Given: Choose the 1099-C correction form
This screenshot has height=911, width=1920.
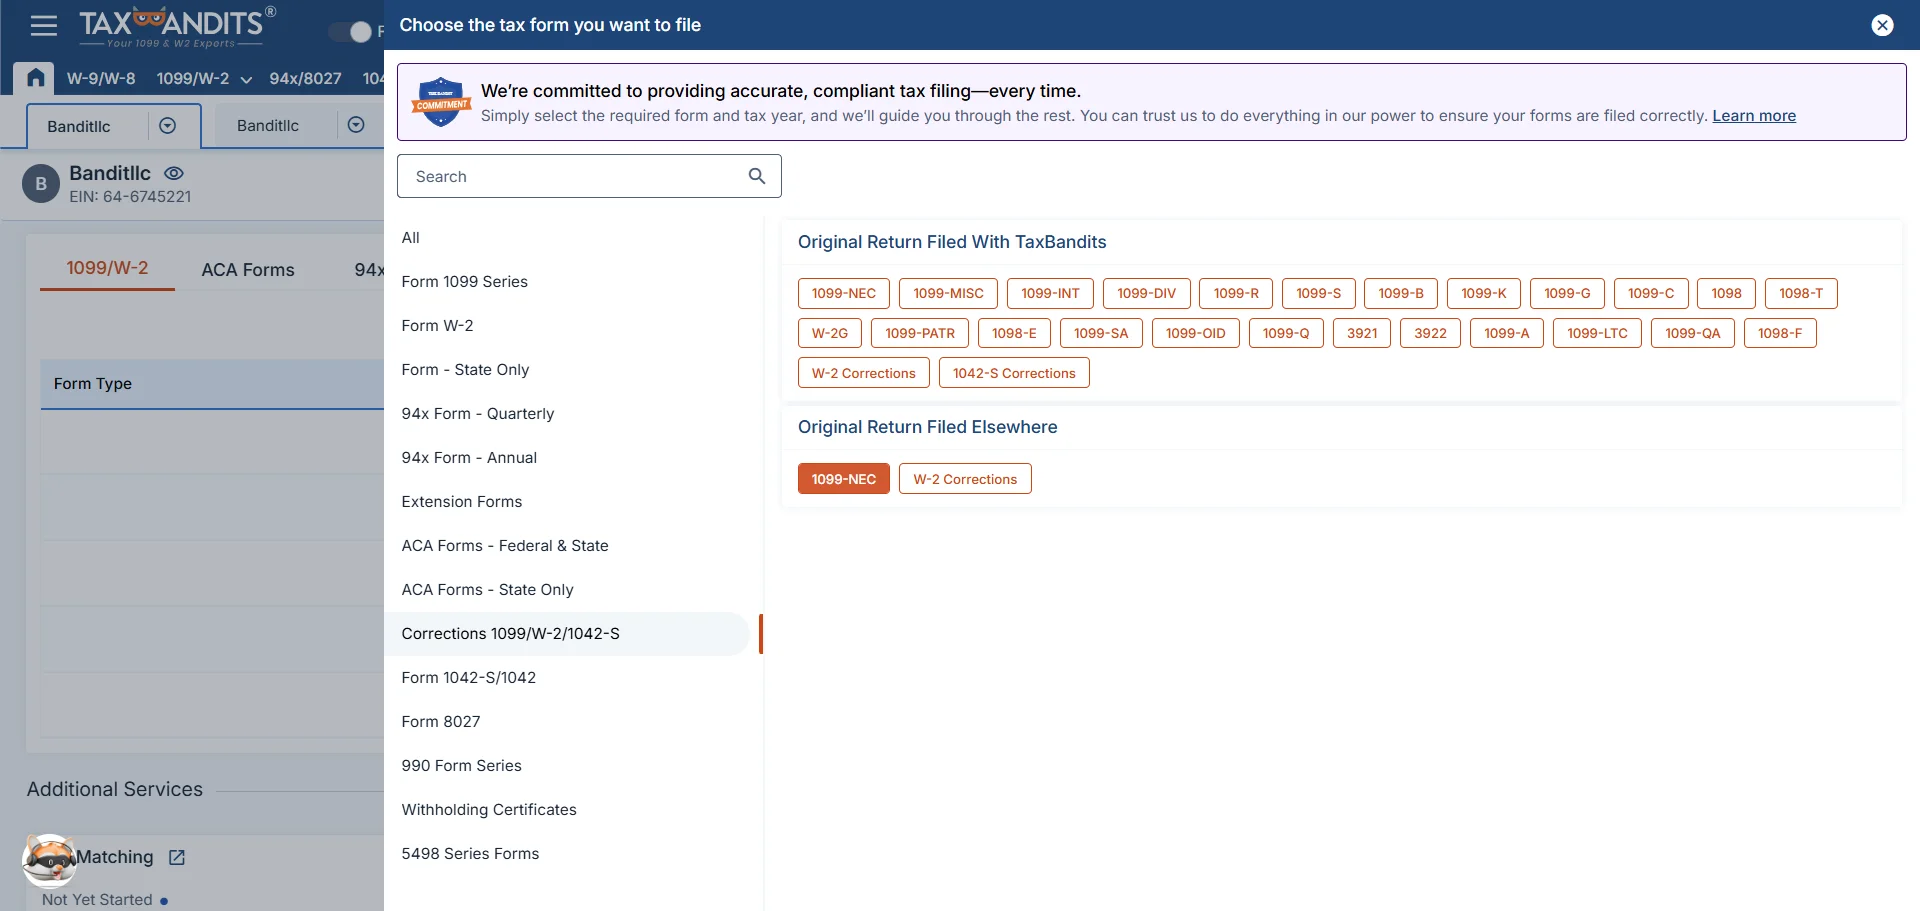Looking at the screenshot, I should pos(1650,293).
